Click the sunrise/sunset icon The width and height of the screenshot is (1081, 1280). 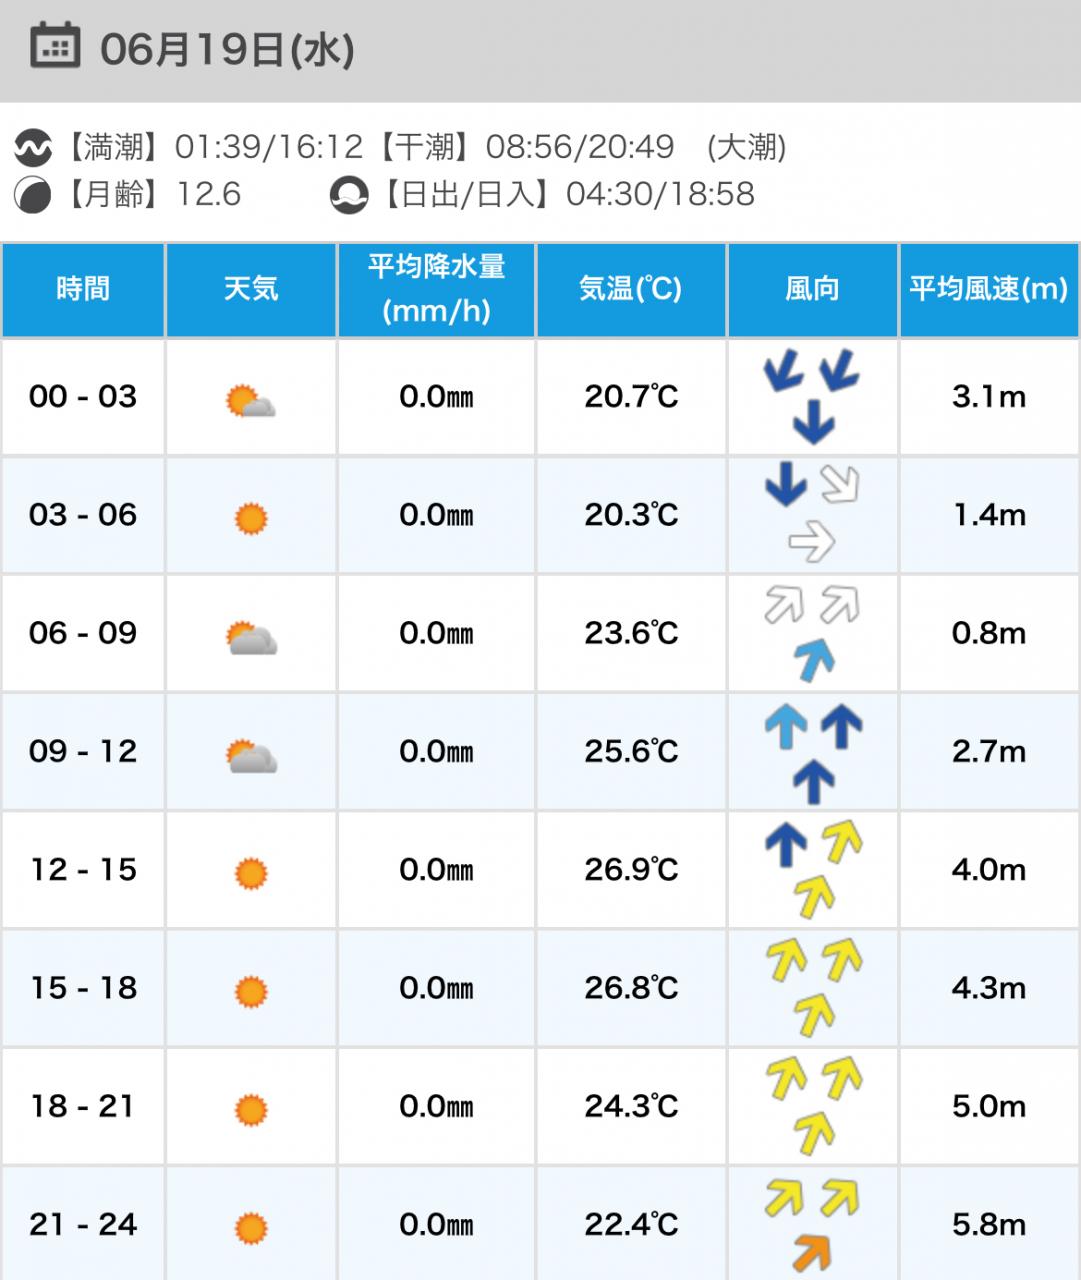click(x=349, y=195)
